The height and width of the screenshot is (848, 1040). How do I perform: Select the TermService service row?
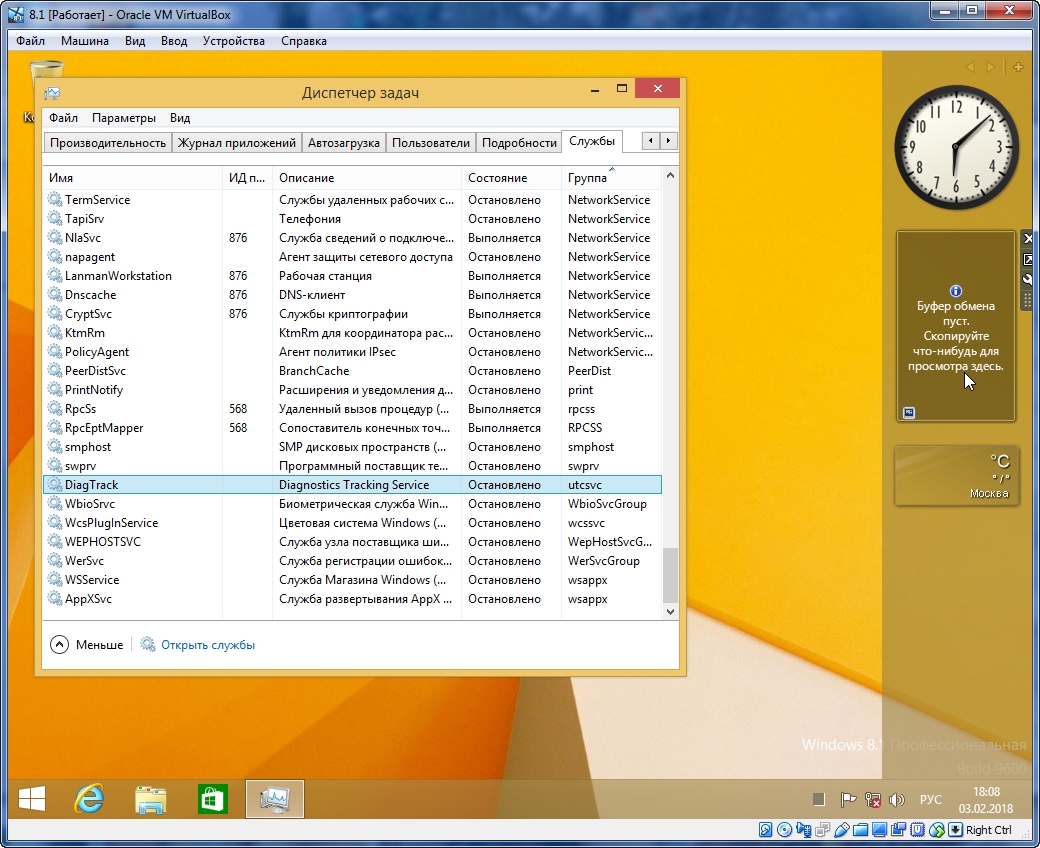[352, 200]
